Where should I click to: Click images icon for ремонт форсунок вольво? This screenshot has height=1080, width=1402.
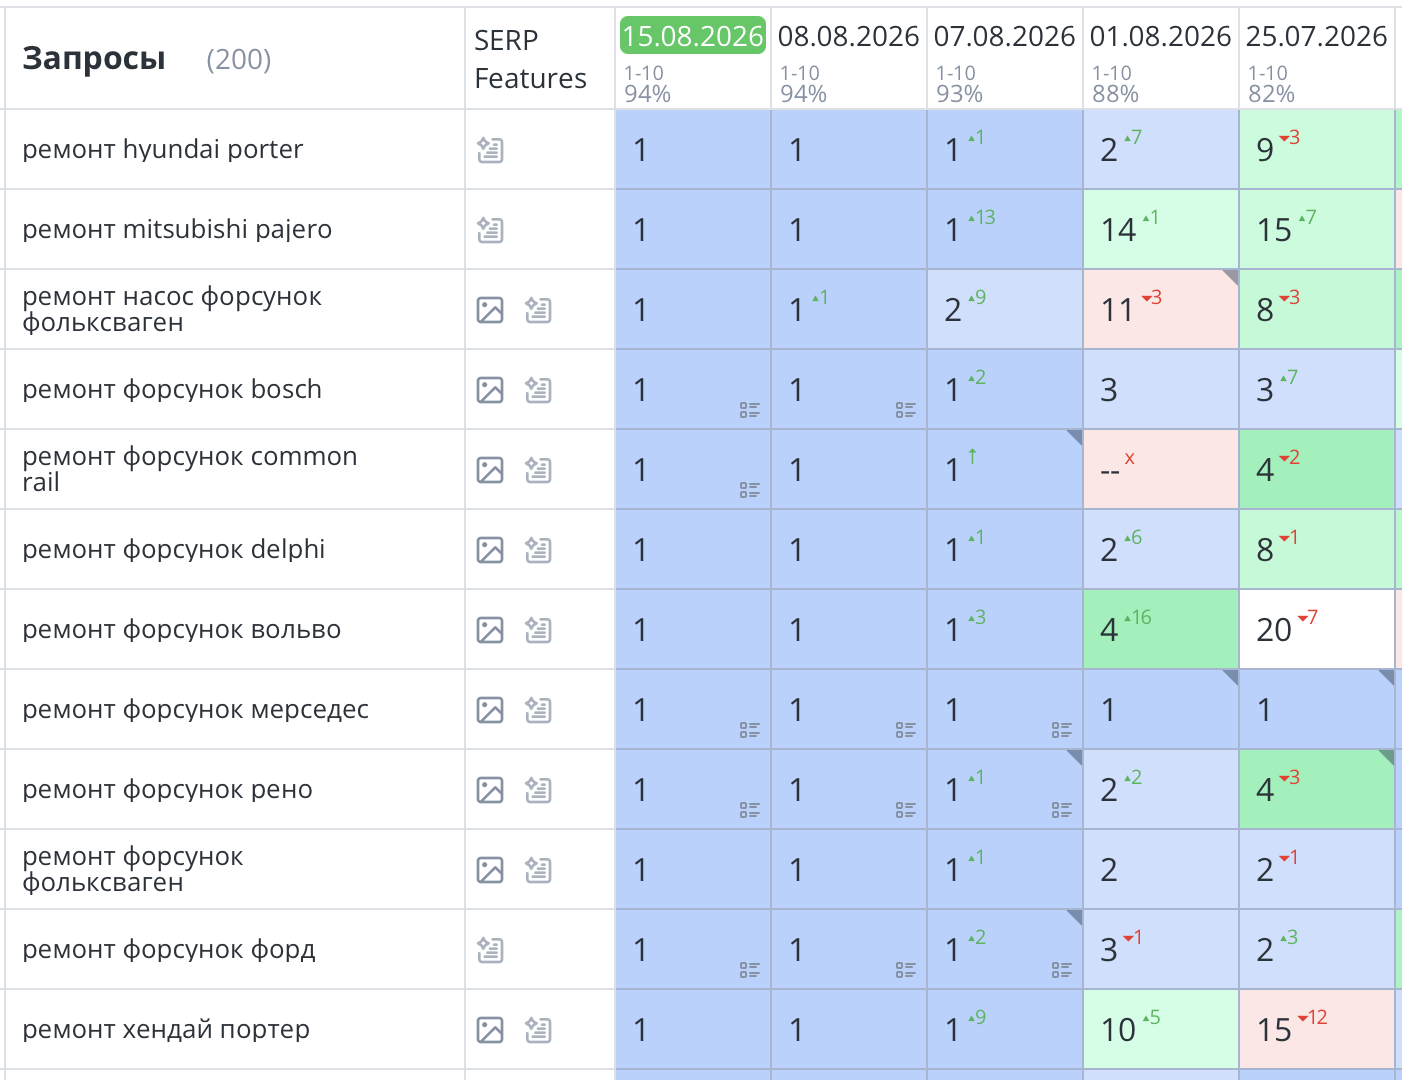tap(490, 630)
